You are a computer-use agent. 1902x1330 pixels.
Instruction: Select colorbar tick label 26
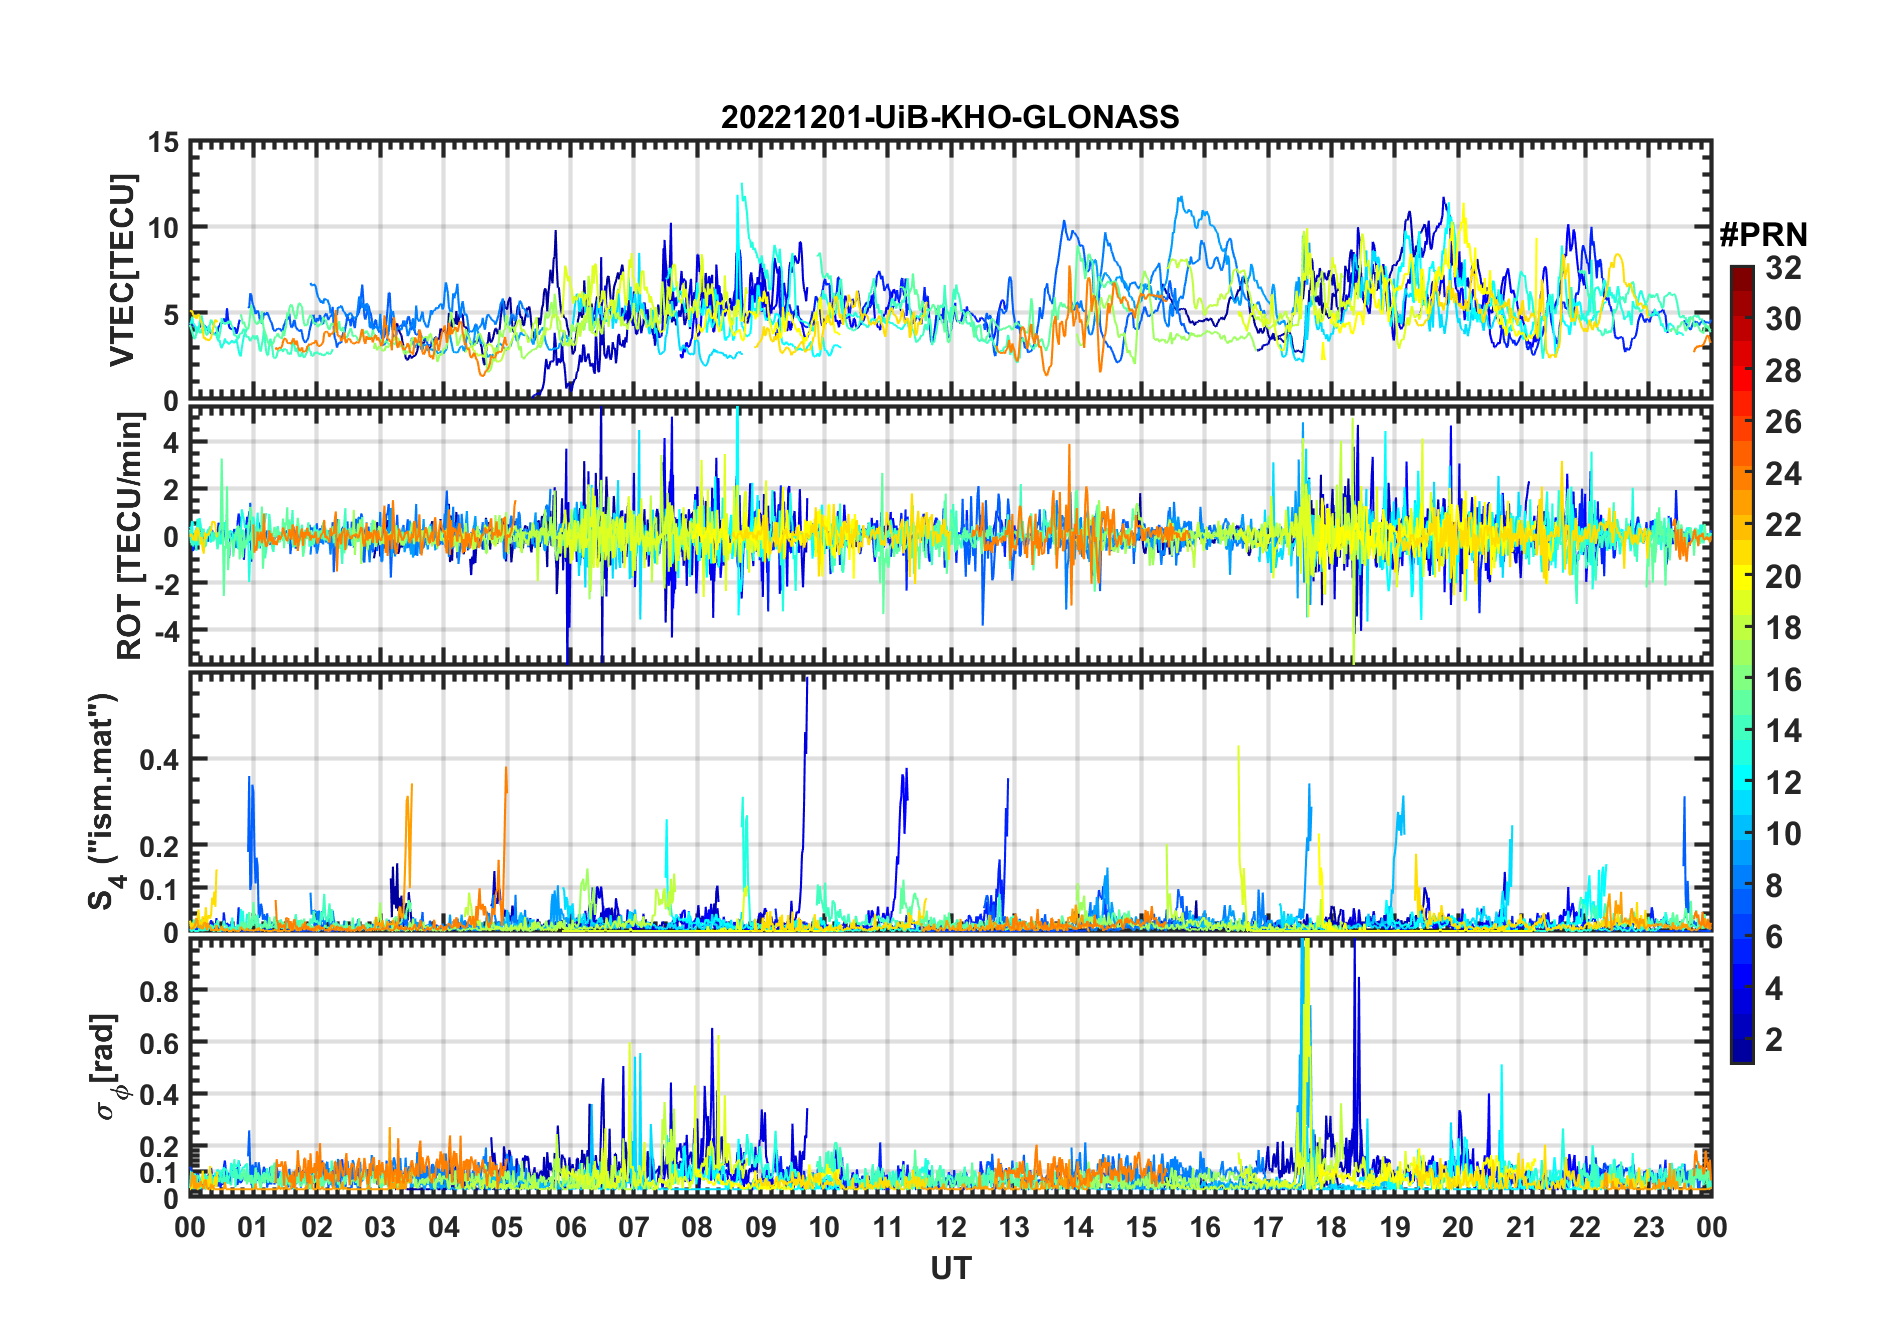click(x=1783, y=422)
